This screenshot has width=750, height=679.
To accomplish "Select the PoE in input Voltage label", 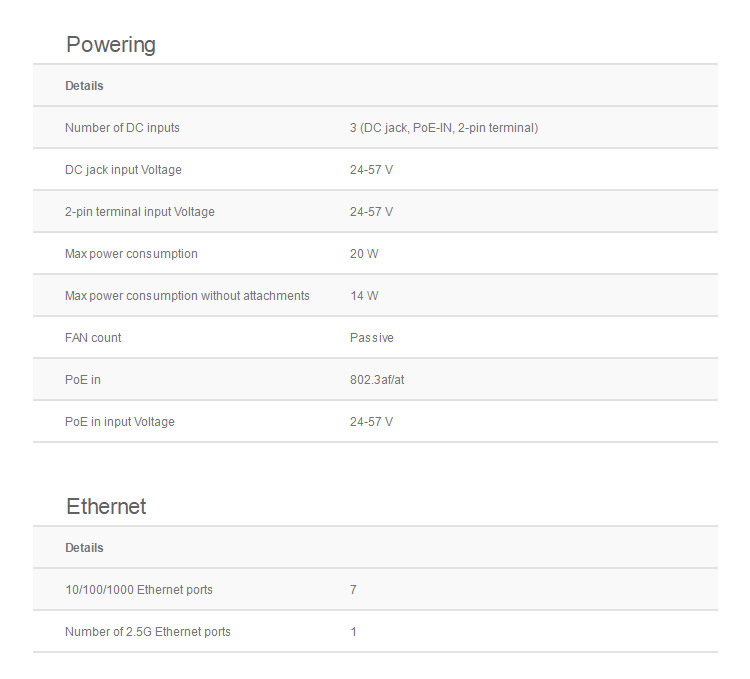I will pos(119,422).
